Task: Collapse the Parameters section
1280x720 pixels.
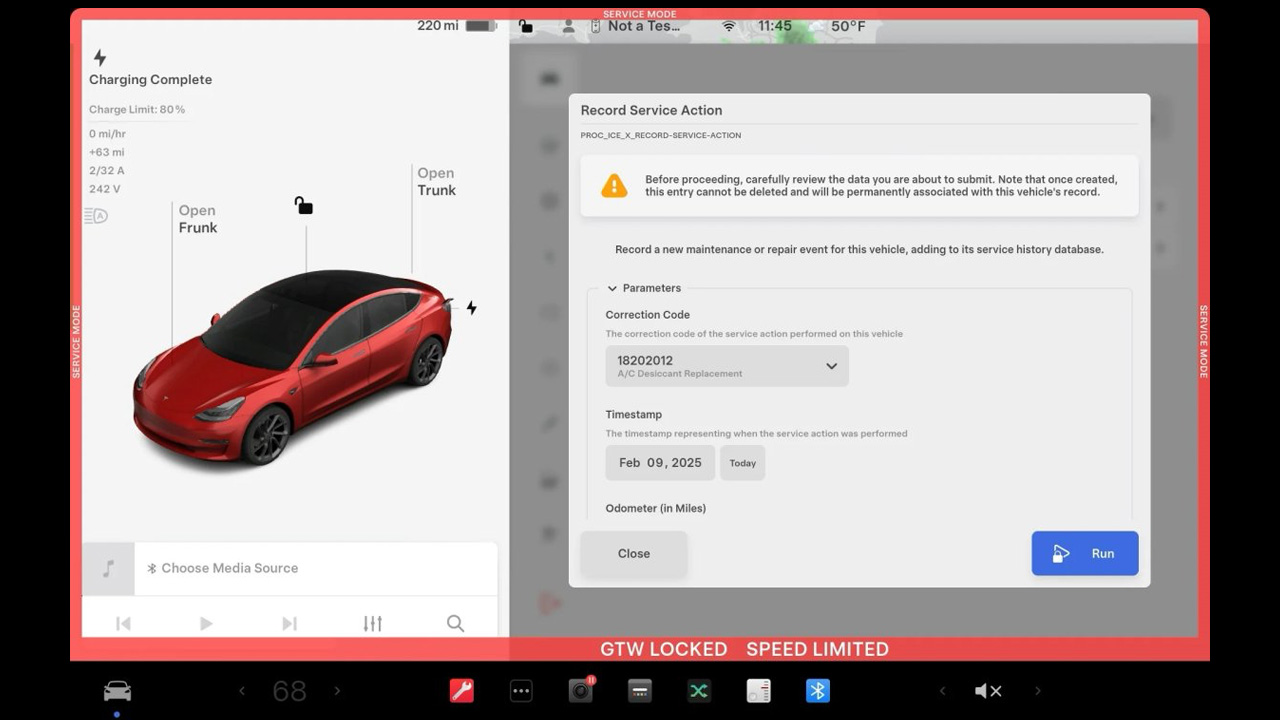Action: point(644,288)
